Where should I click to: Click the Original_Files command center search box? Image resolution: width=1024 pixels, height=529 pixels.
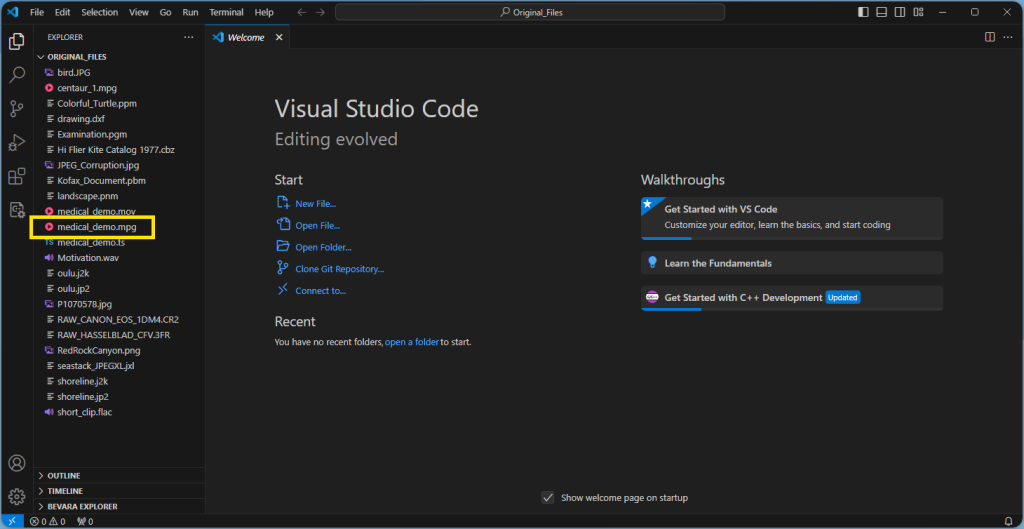(530, 12)
